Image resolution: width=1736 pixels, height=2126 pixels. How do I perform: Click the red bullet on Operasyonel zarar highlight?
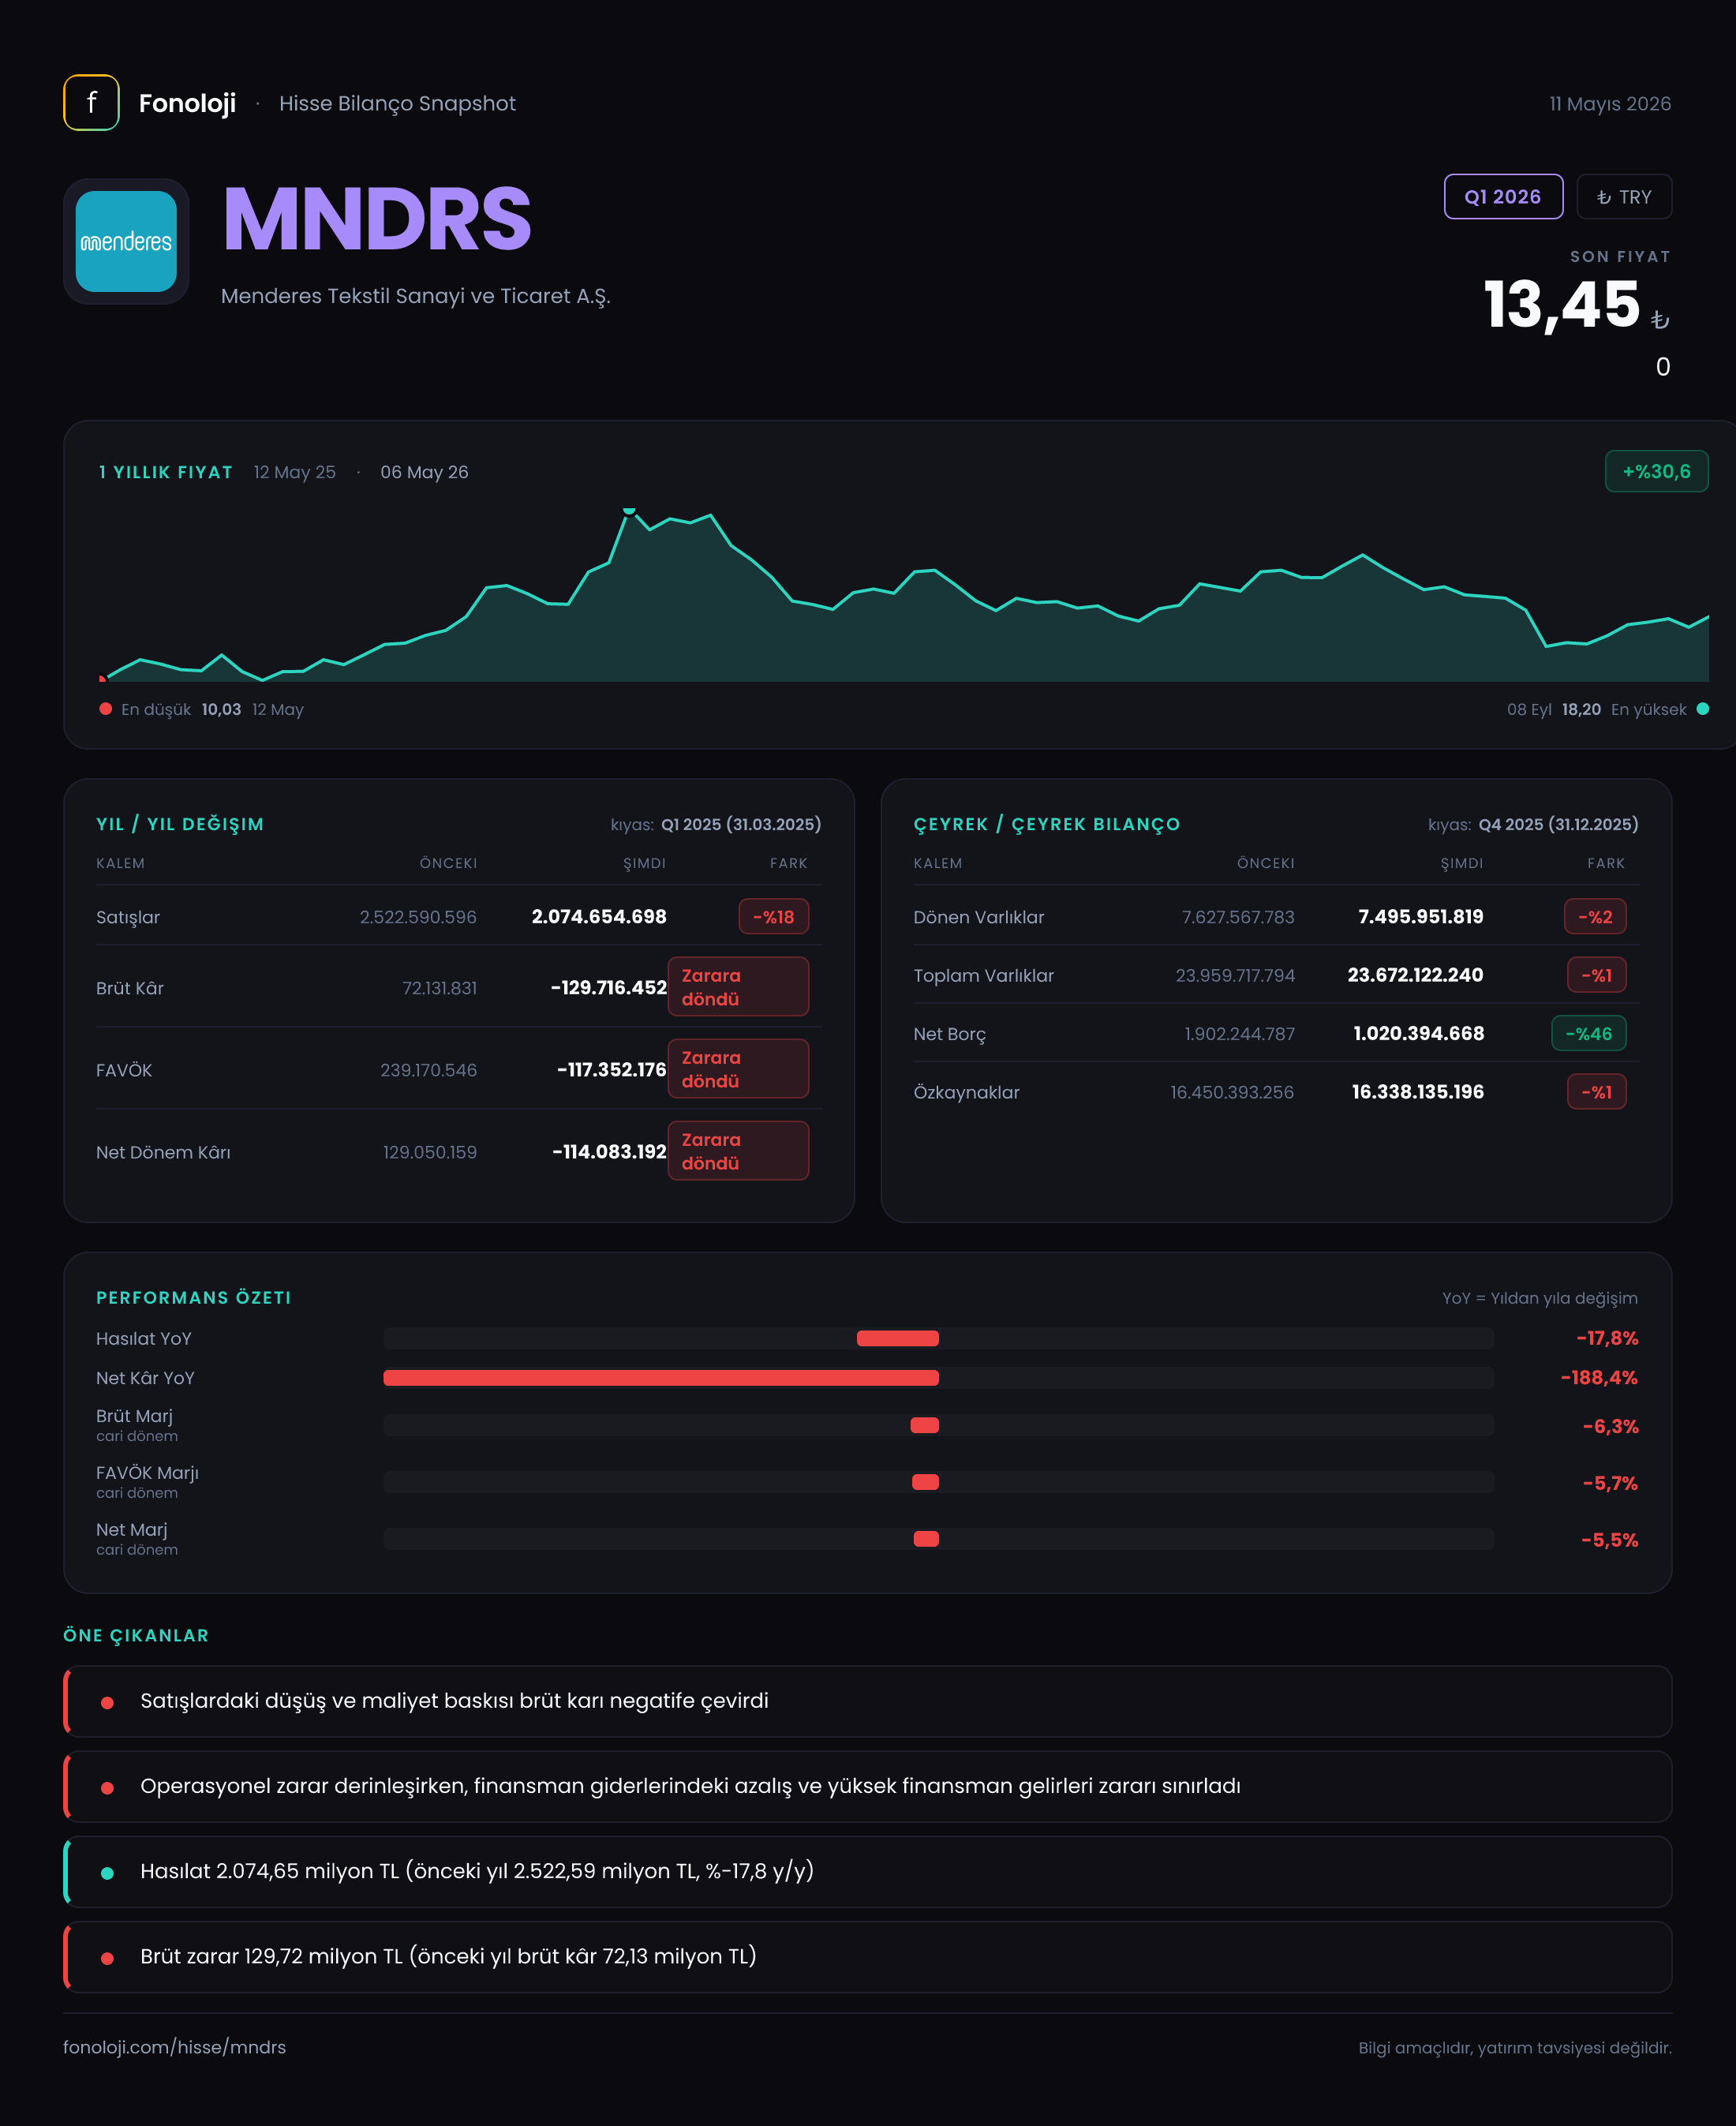[107, 1787]
